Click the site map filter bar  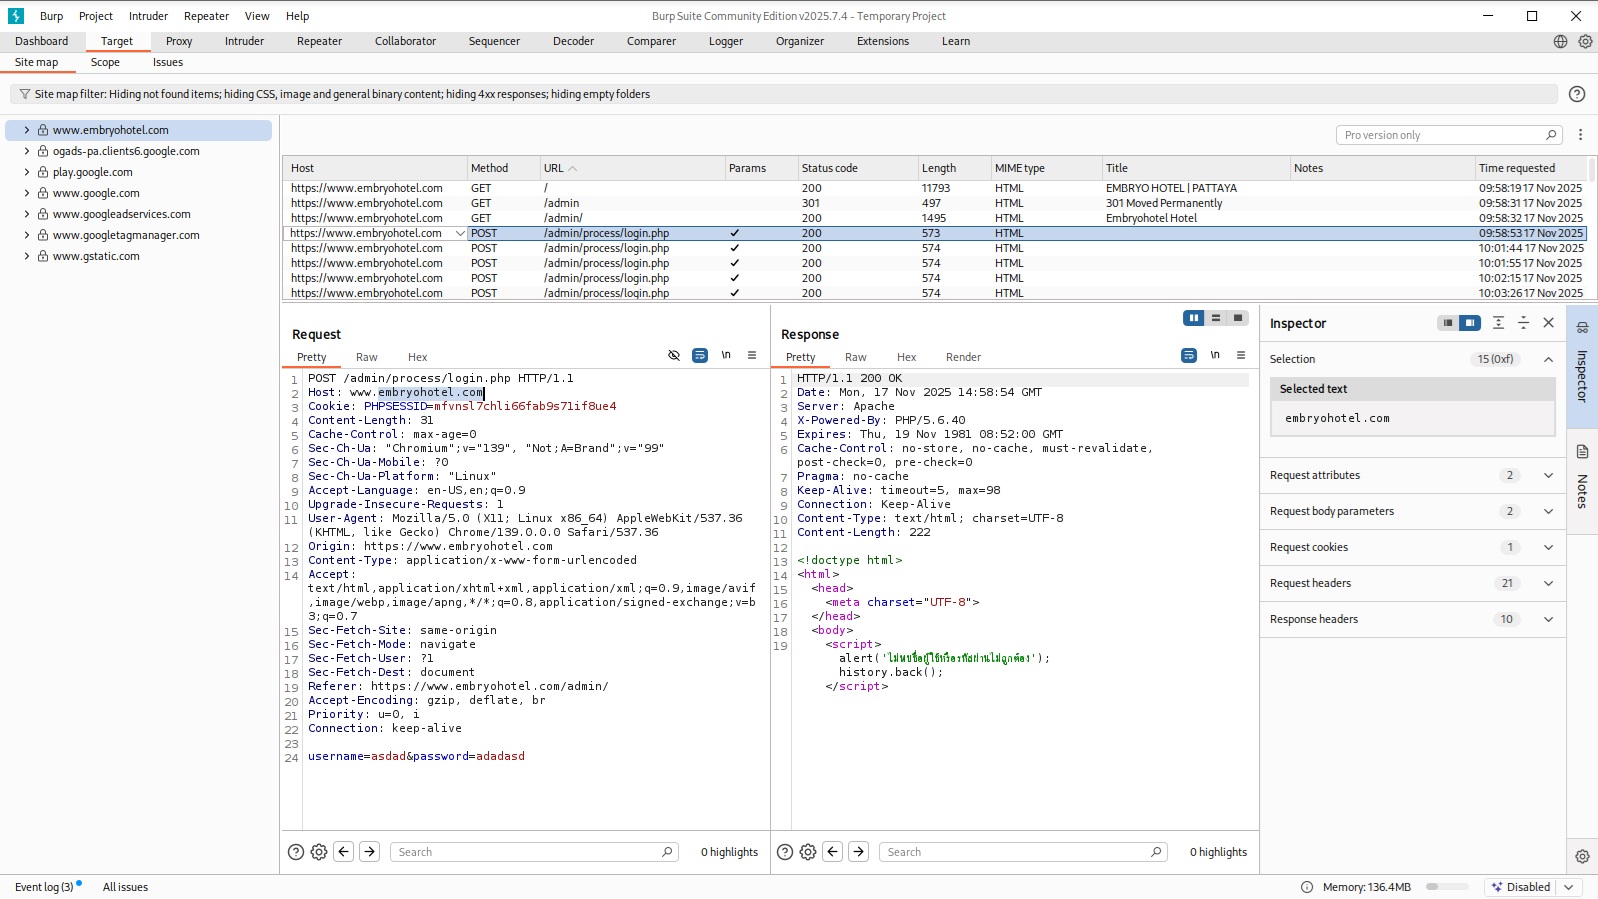784,94
